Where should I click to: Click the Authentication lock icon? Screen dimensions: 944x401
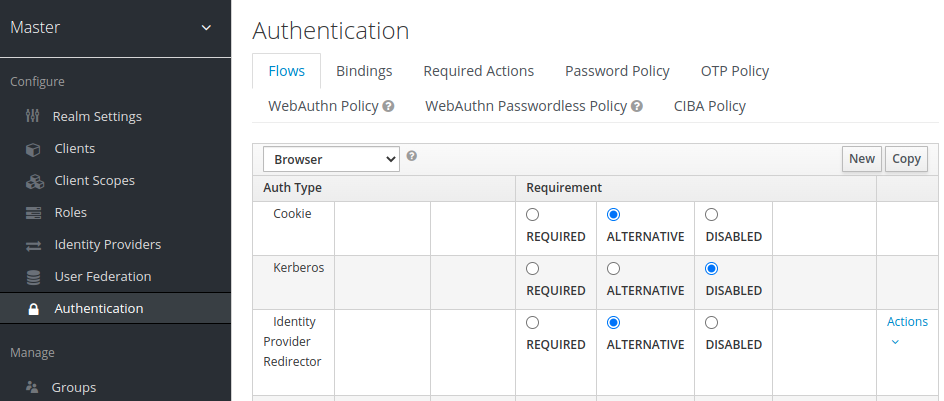tap(34, 309)
